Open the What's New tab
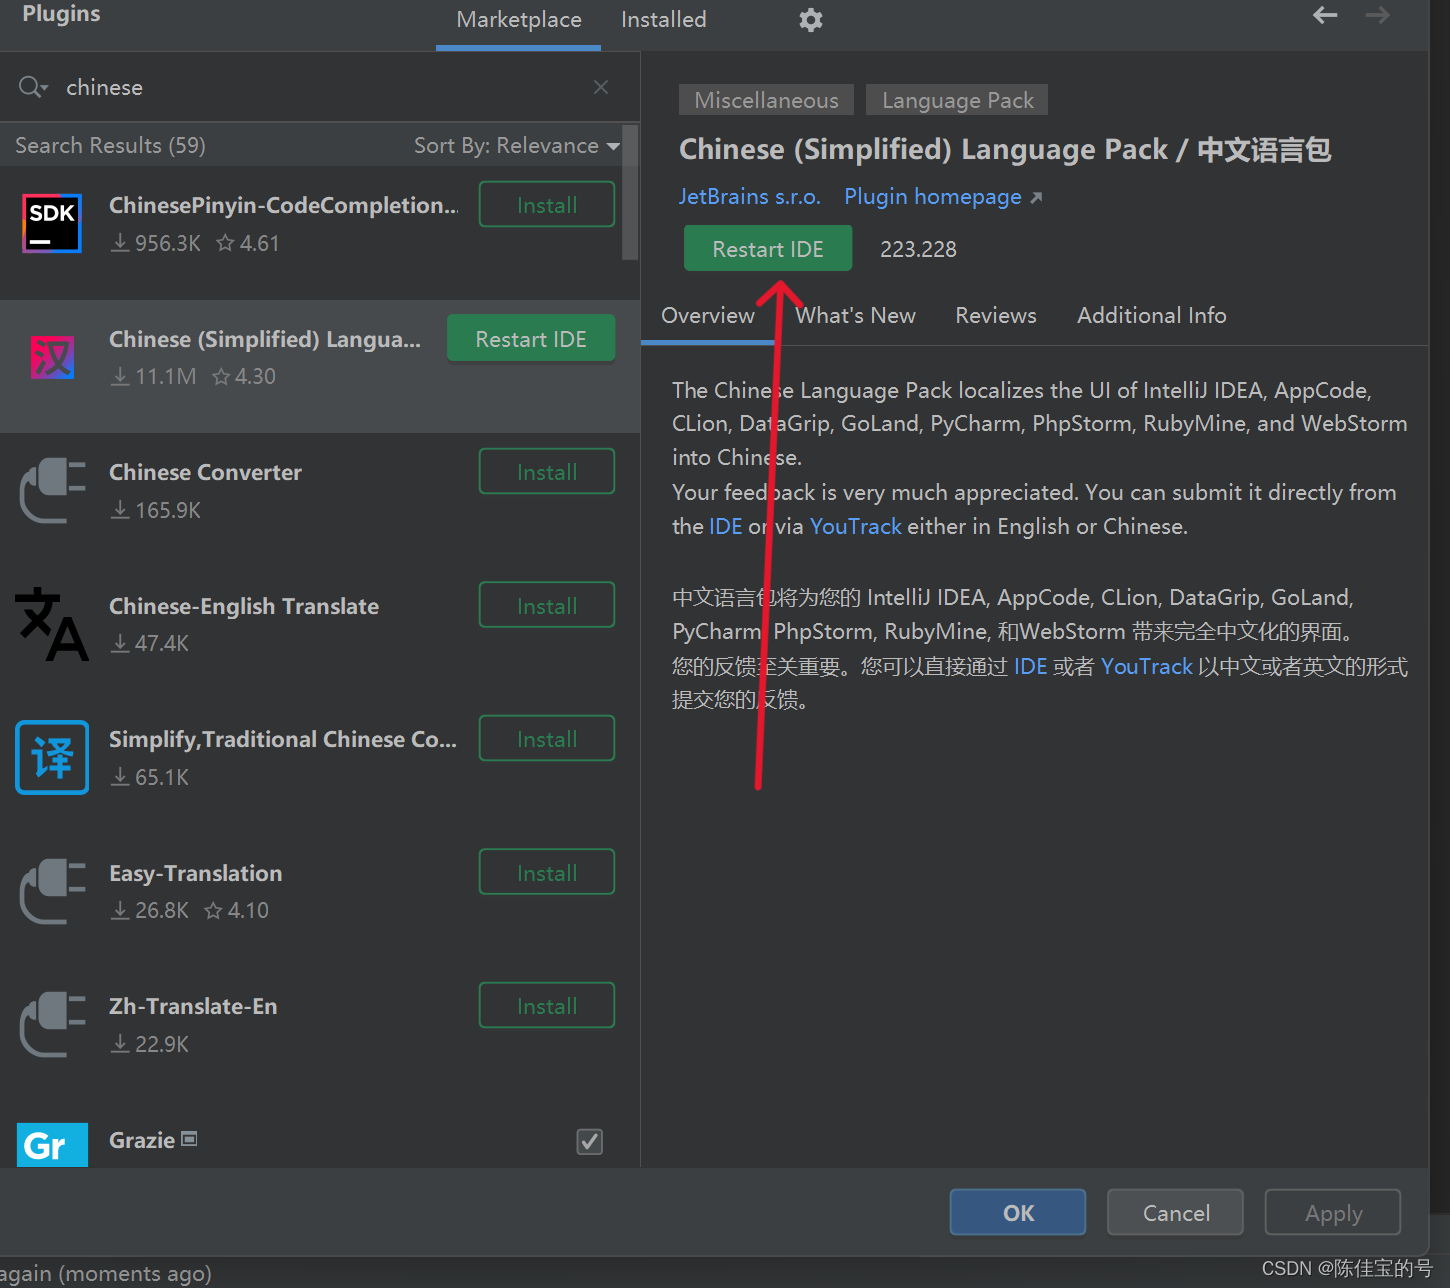 click(855, 316)
